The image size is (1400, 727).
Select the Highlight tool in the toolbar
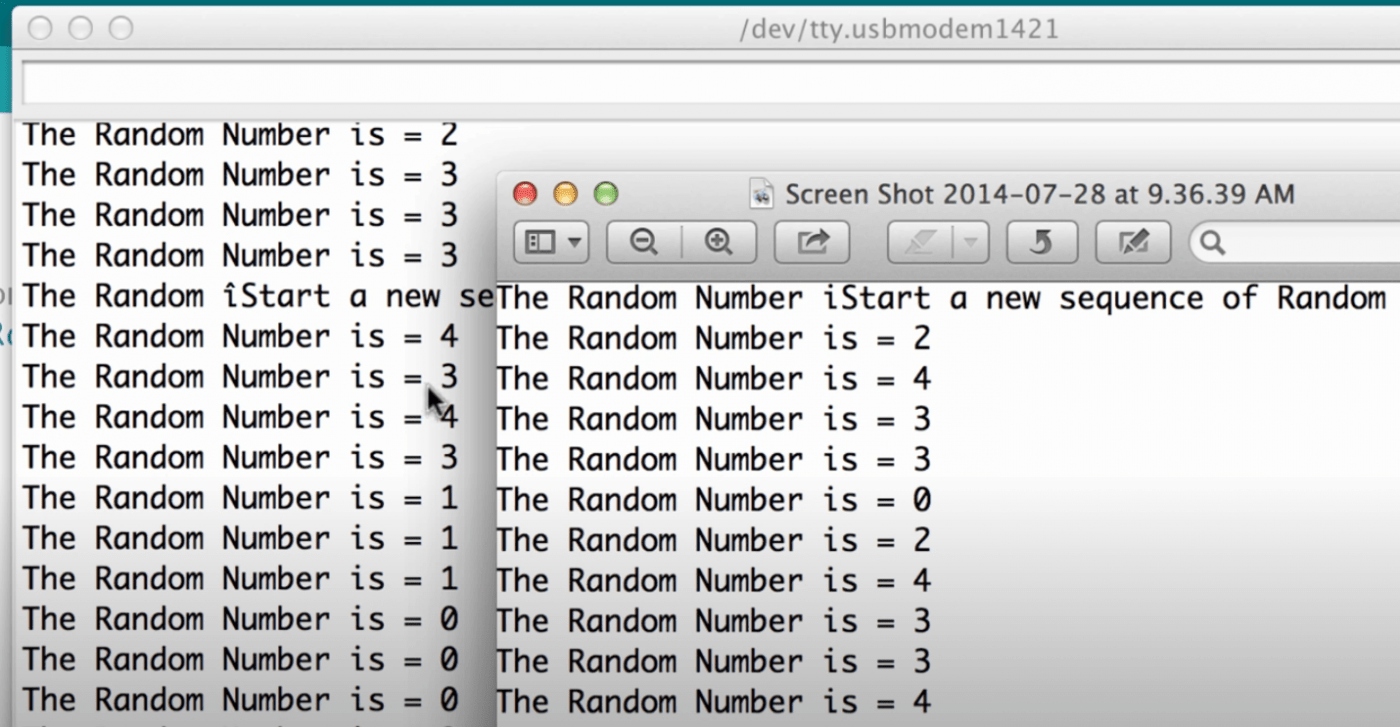point(921,242)
